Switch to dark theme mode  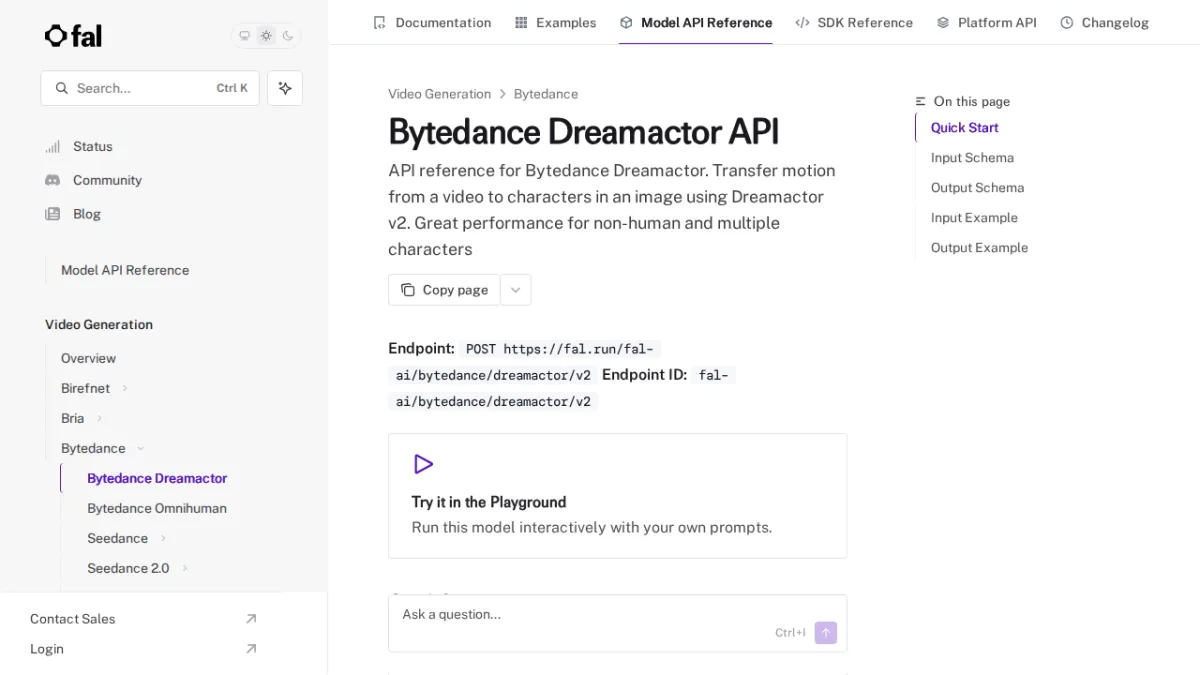(288, 36)
